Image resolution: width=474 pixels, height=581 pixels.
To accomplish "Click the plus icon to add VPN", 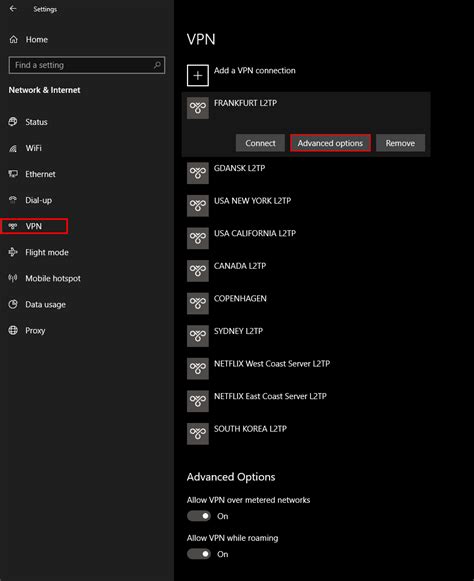I will tap(198, 76).
